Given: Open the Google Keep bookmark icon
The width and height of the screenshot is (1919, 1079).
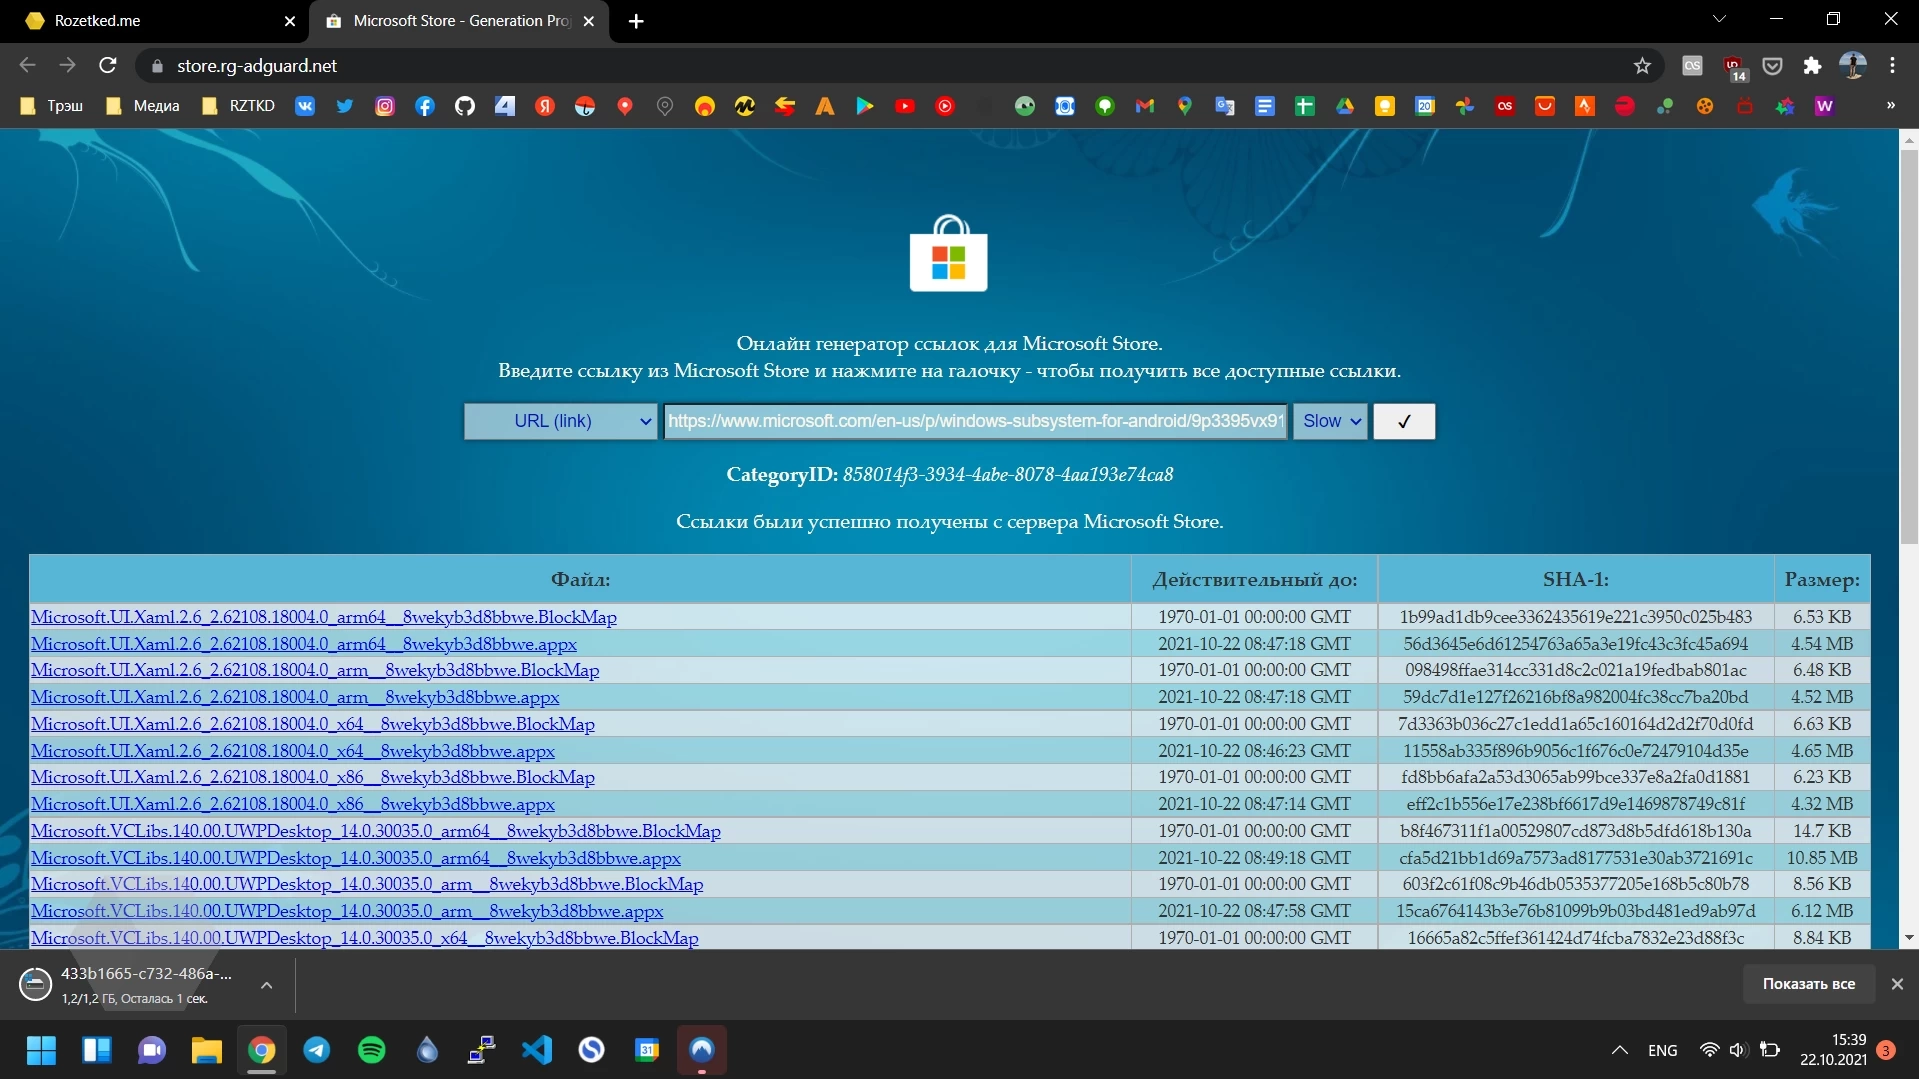Looking at the screenshot, I should (1385, 106).
